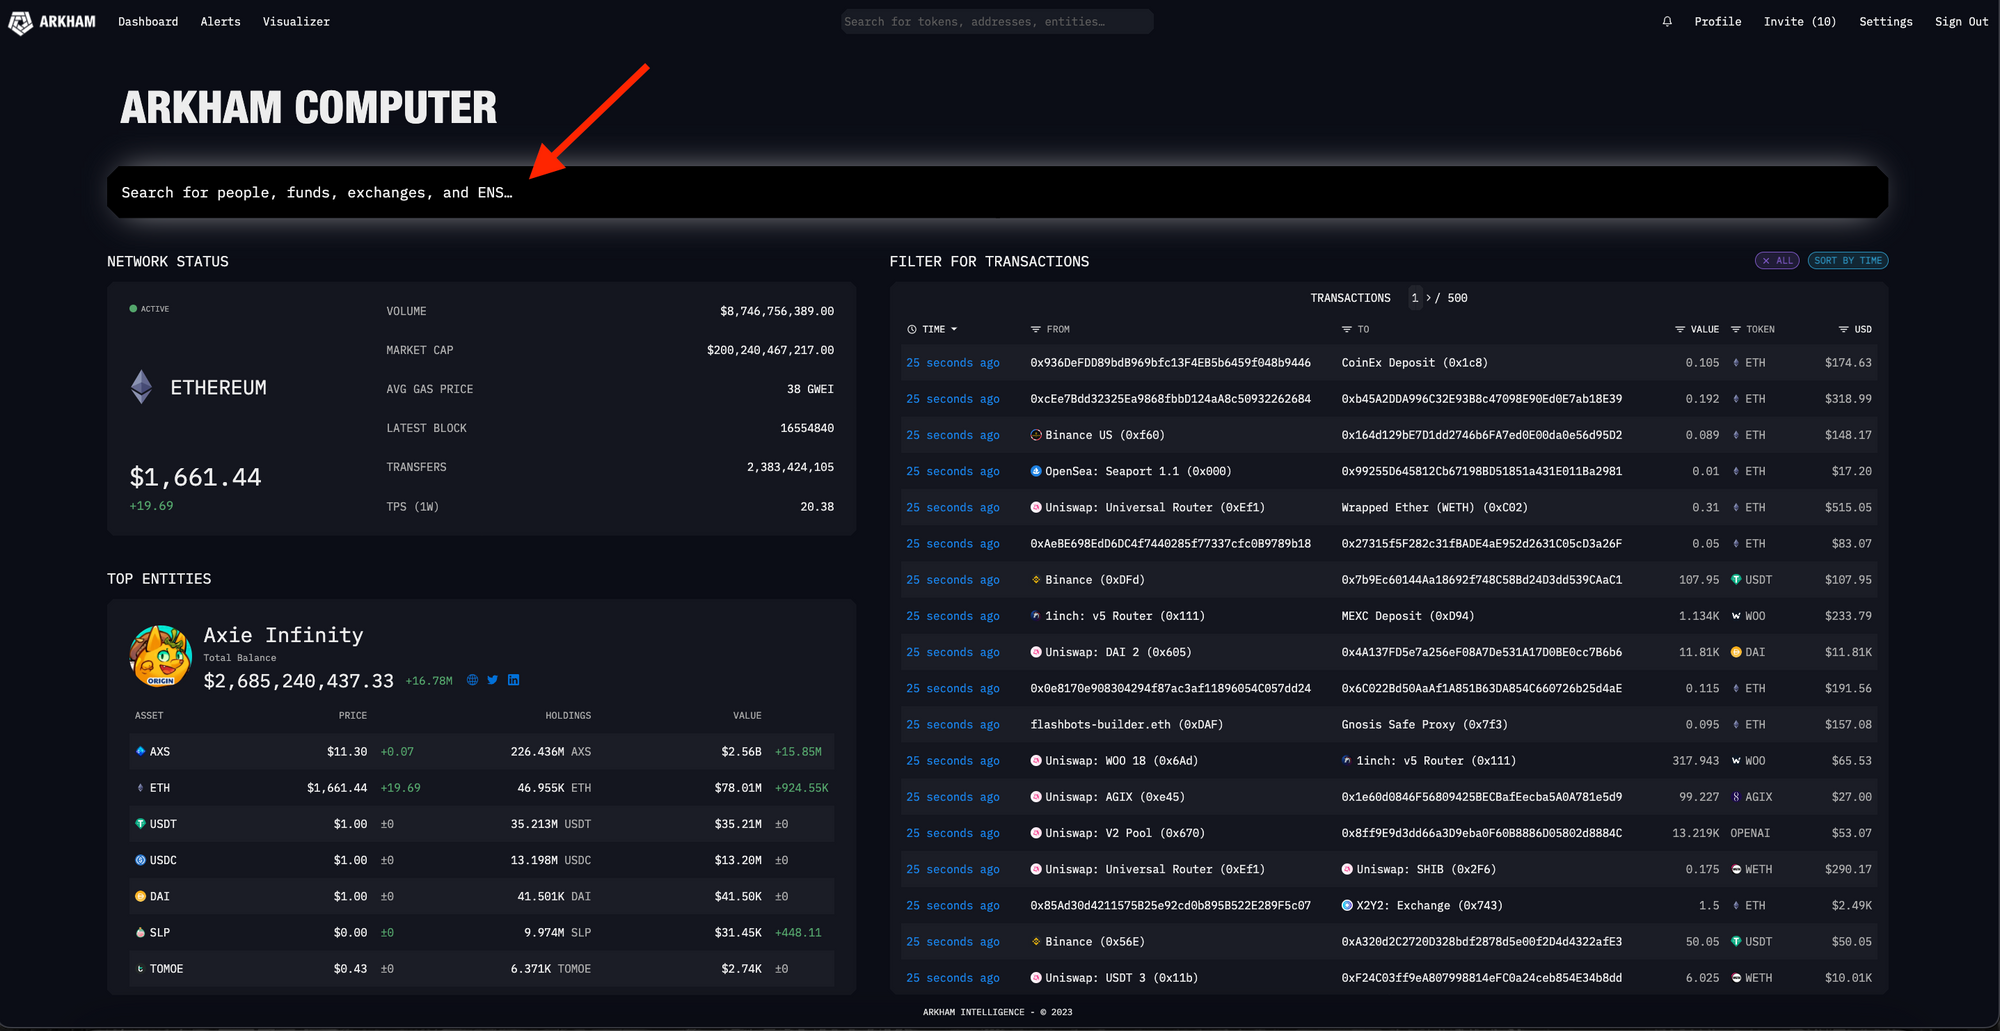Screen dimensions: 2000x1031
Task: Click the AXS token icon in assets
Action: pyautogui.click(x=140, y=751)
